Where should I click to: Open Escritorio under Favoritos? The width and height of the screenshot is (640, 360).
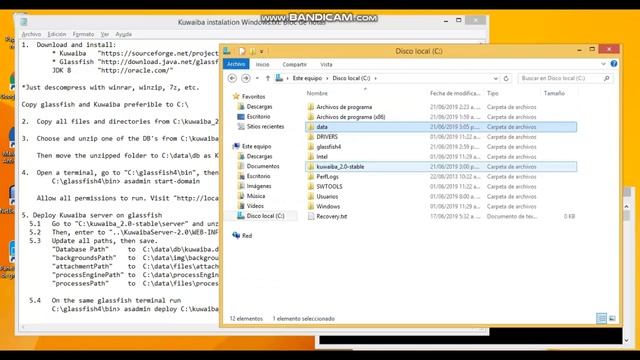tap(258, 117)
